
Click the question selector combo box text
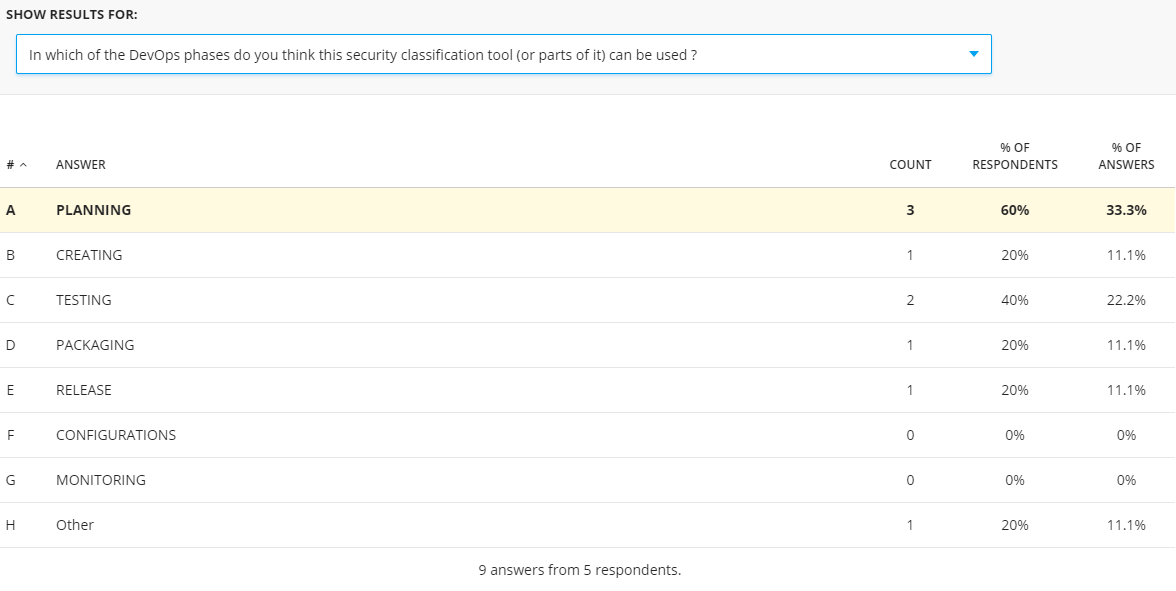[363, 55]
